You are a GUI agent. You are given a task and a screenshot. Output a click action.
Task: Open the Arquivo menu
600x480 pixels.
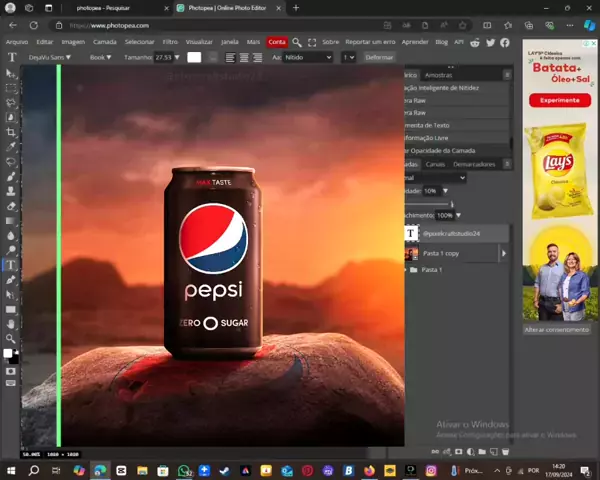pos(17,42)
